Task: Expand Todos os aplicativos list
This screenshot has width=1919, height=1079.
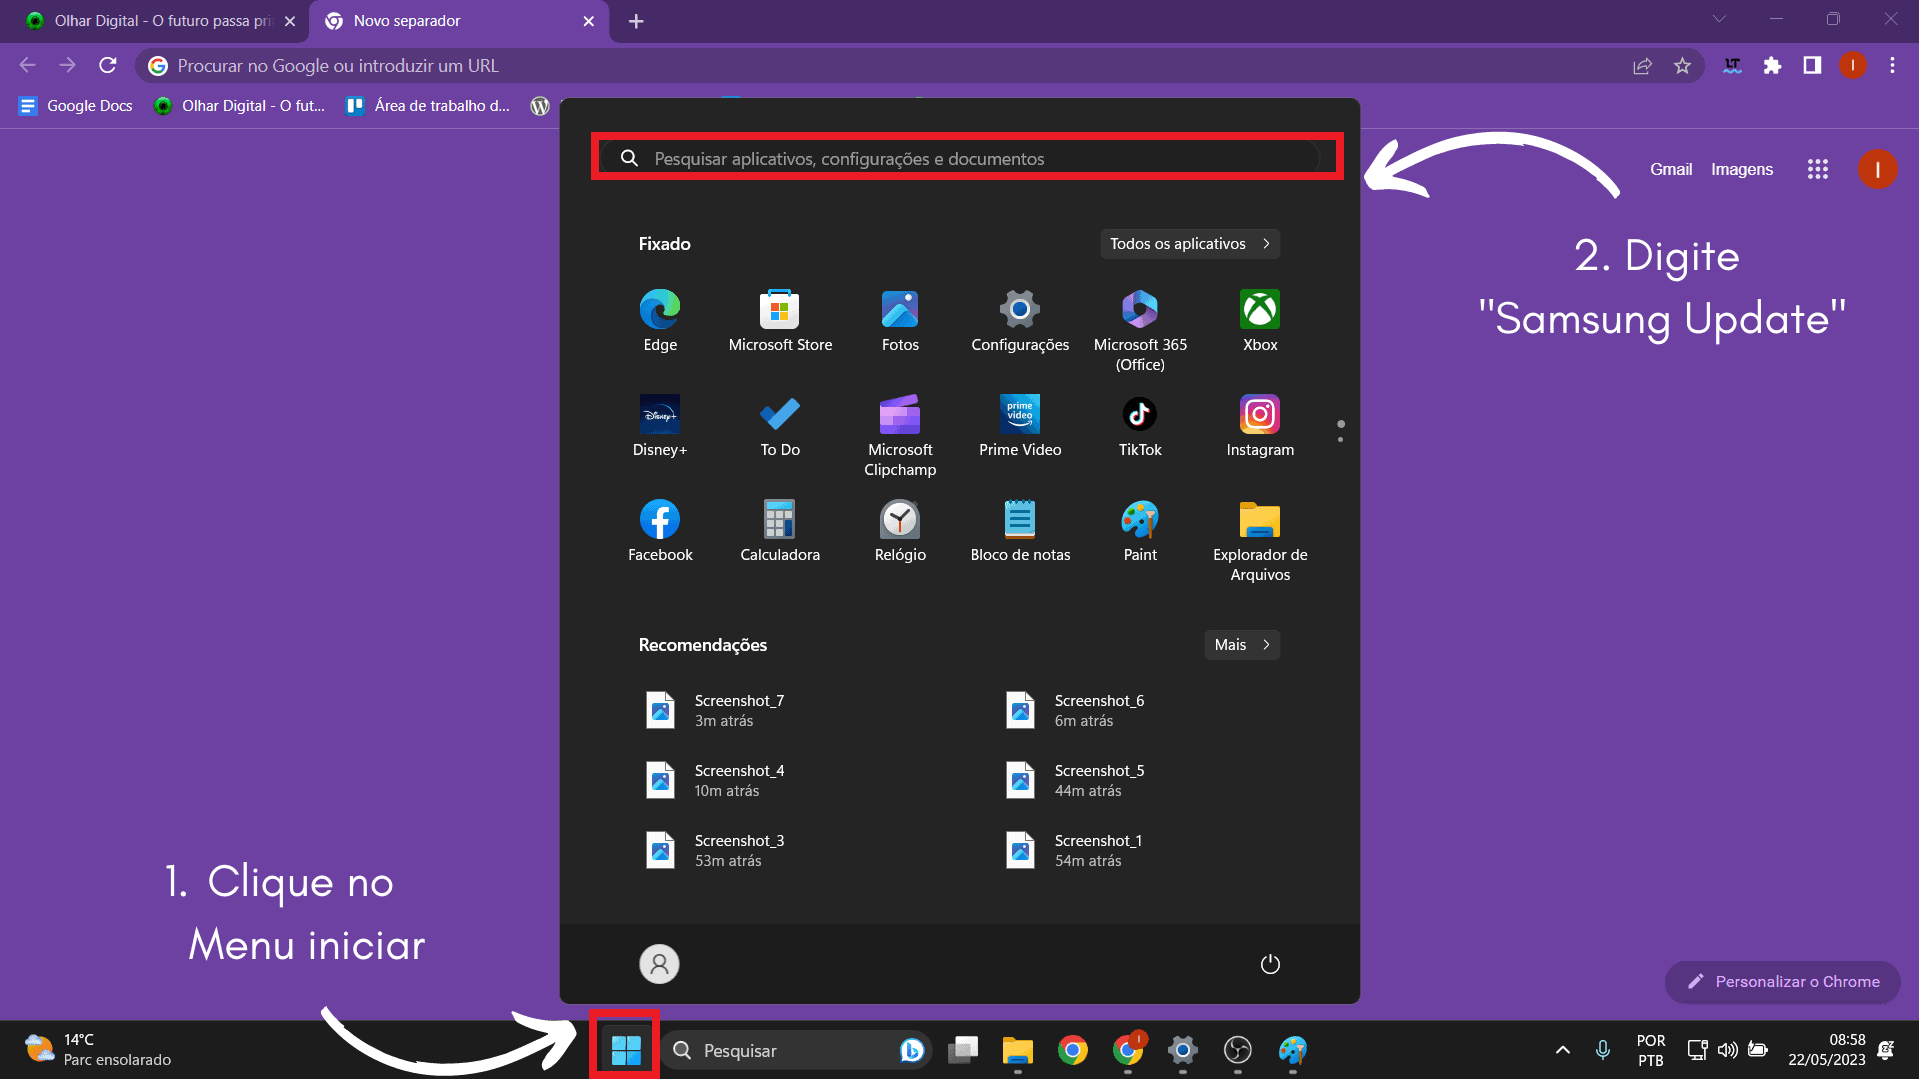Action: (1190, 244)
